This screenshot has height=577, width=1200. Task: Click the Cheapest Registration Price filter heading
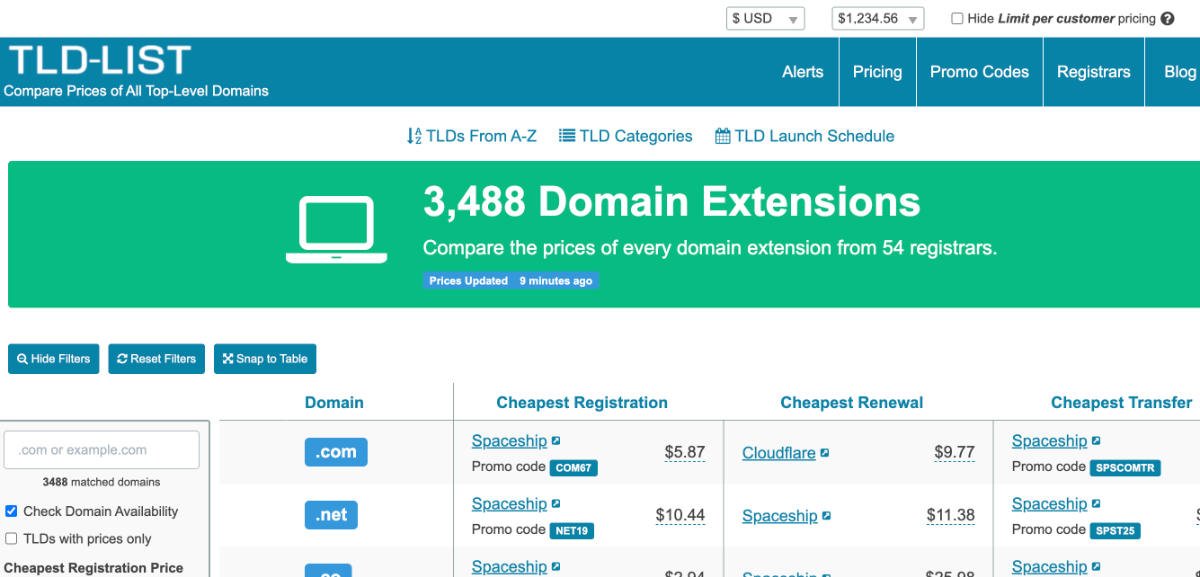click(94, 568)
